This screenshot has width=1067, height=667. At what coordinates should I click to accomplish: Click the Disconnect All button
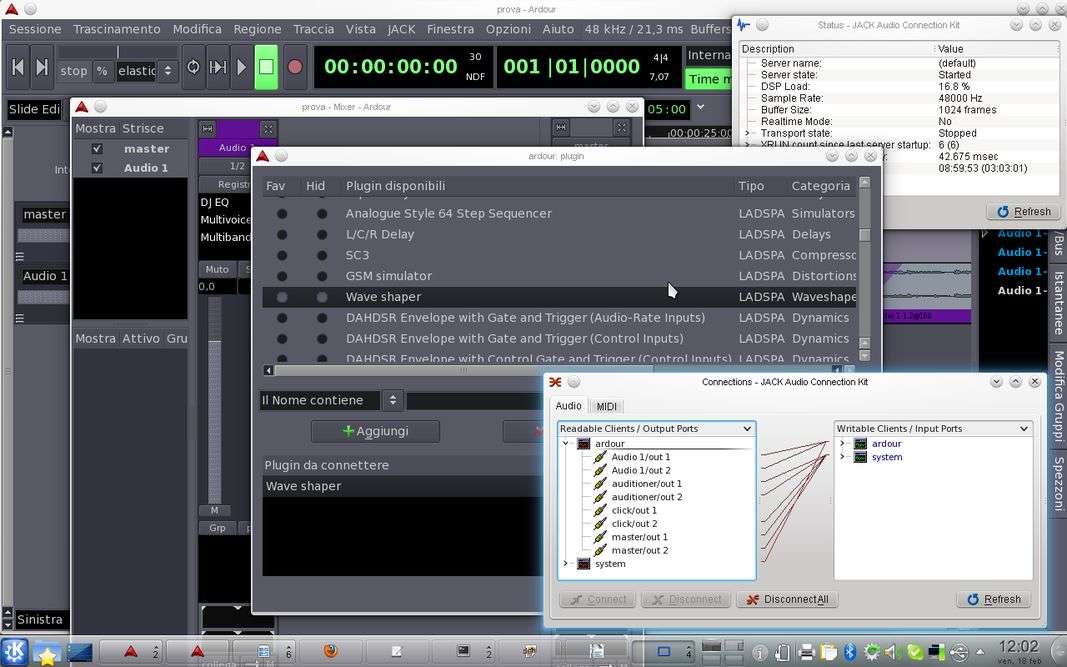787,599
